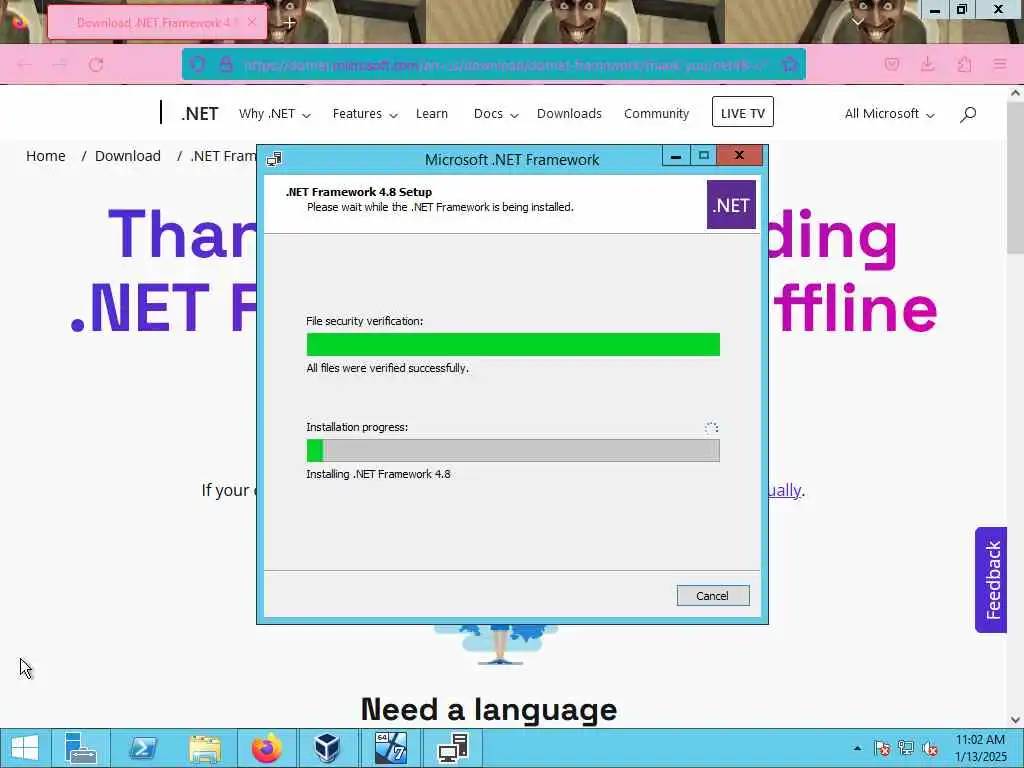
Task: Open File Explorer from the taskbar
Action: 204,748
